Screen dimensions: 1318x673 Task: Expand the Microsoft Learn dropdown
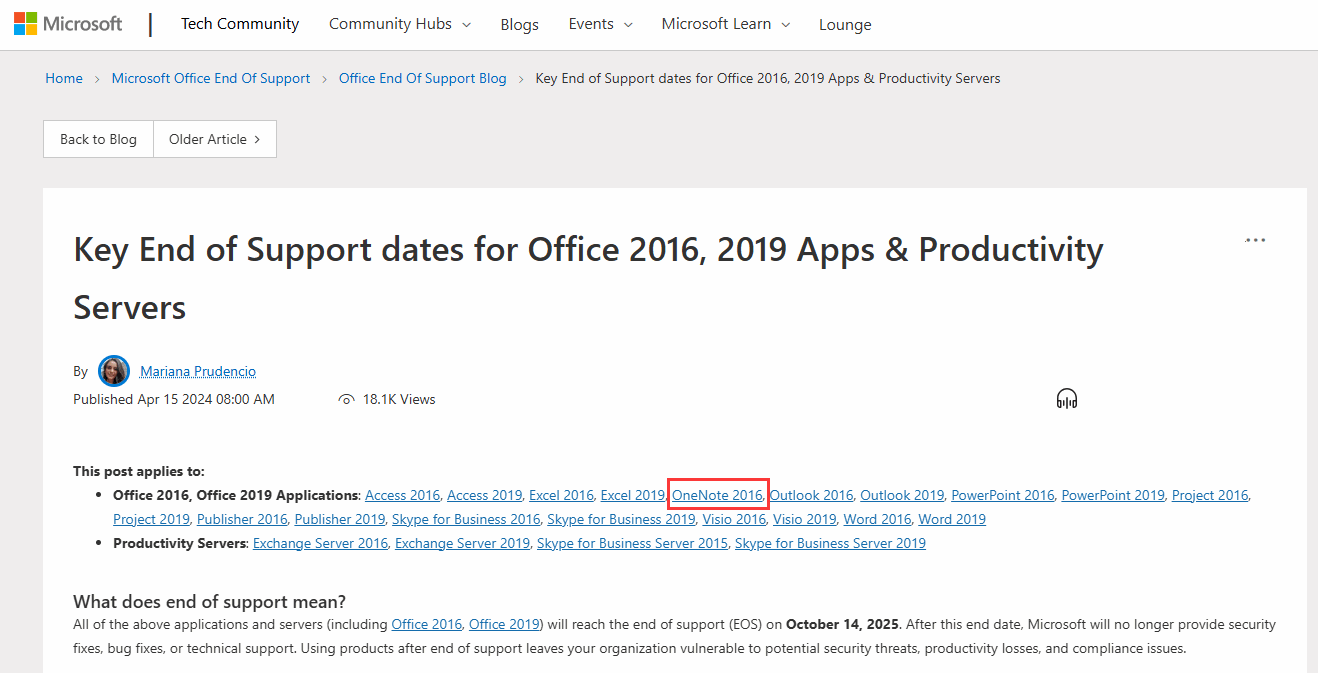726,24
